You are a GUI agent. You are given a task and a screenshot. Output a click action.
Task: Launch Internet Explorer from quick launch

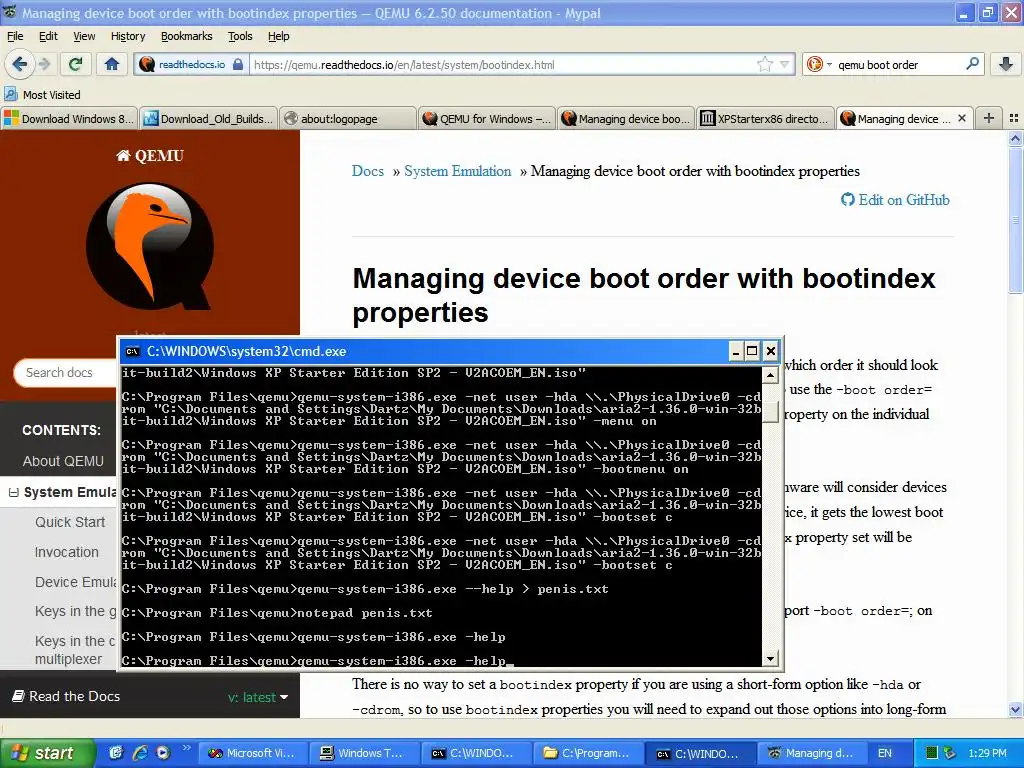pyautogui.click(x=139, y=753)
